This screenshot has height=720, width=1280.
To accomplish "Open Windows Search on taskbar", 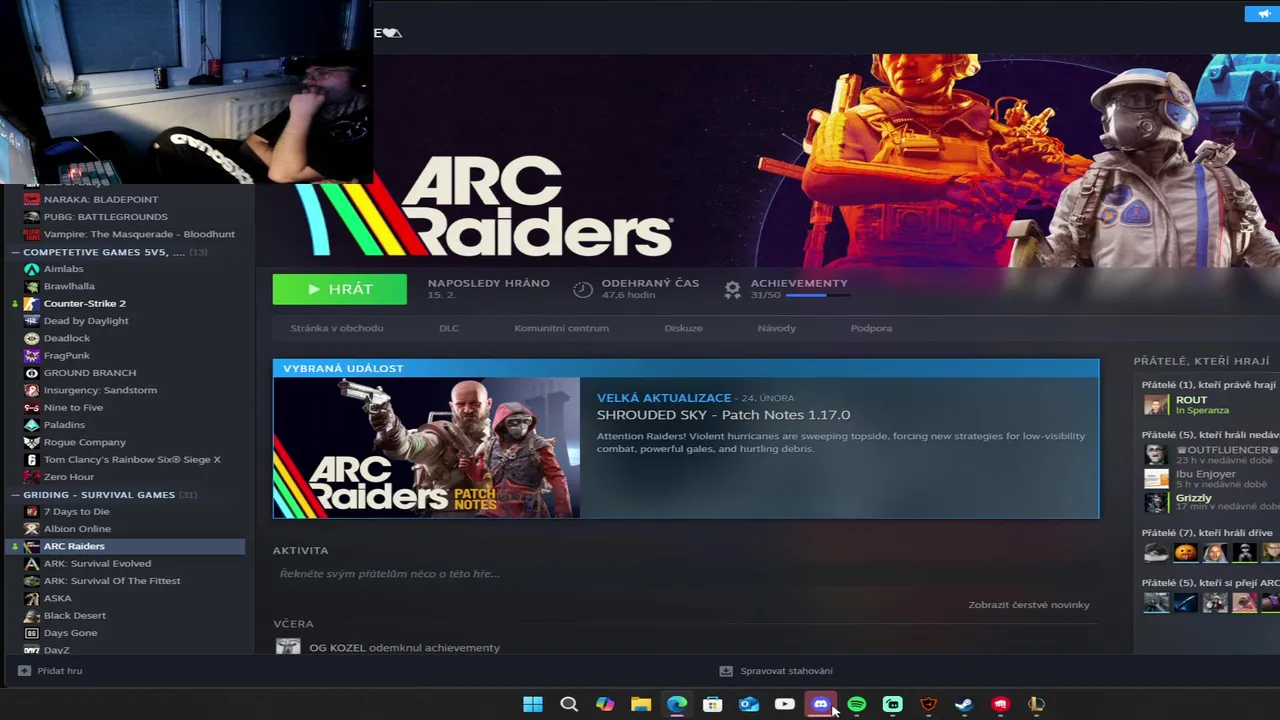I will pos(569,704).
